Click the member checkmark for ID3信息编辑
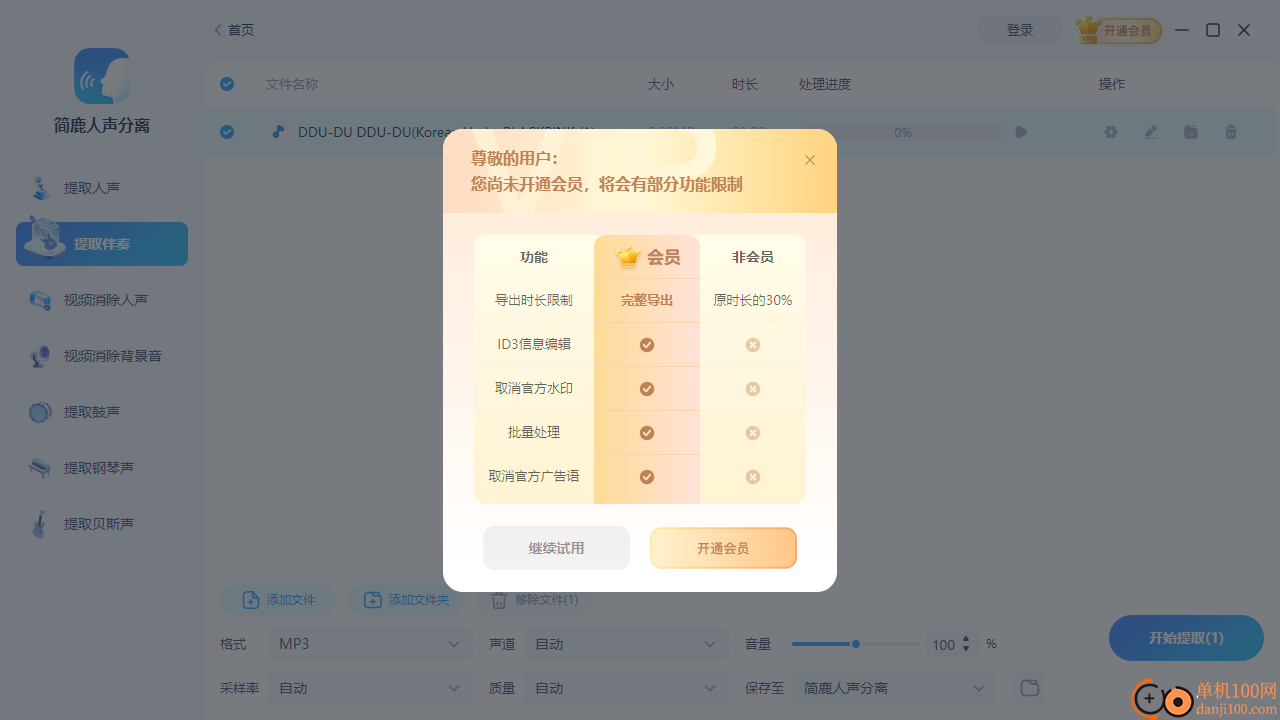 [647, 345]
